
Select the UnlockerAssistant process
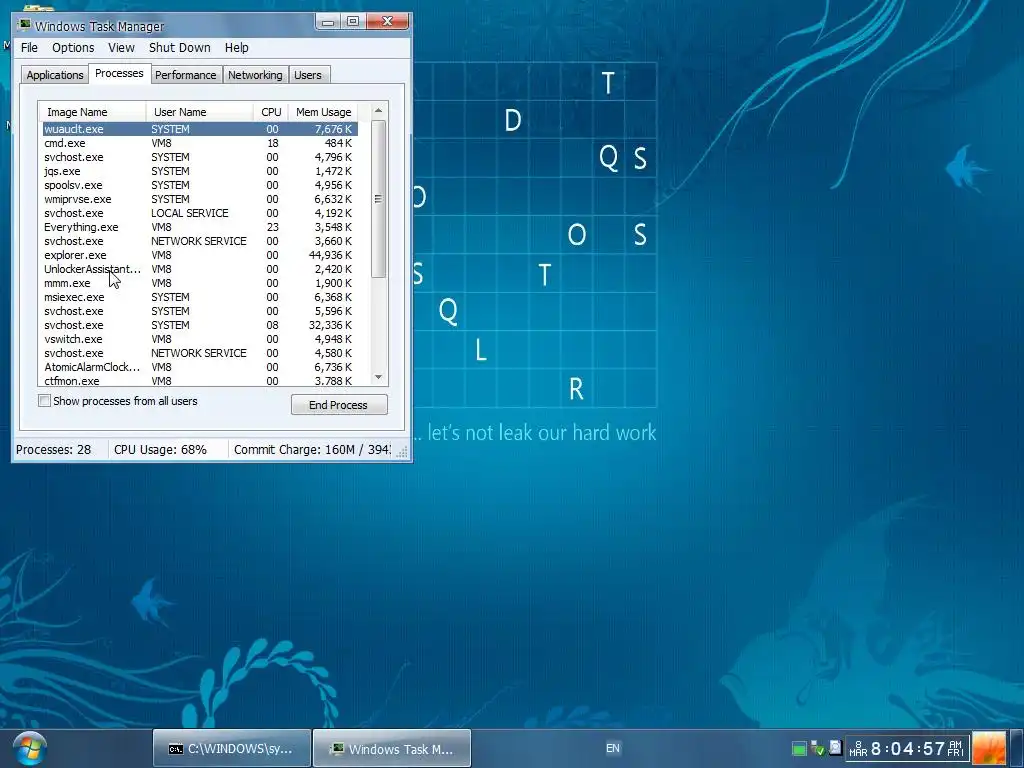[200, 269]
